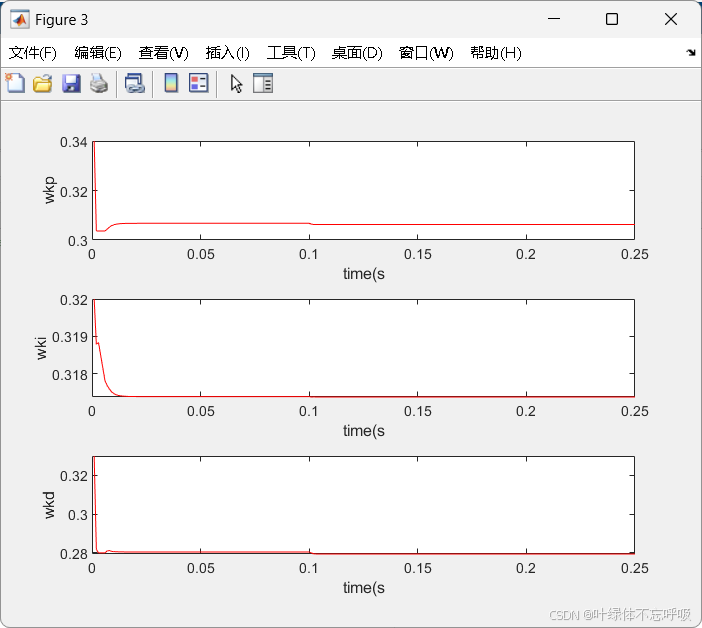The height and width of the screenshot is (628, 702).
Task: Create a new figure with toolbar icon
Action: pyautogui.click(x=15, y=84)
